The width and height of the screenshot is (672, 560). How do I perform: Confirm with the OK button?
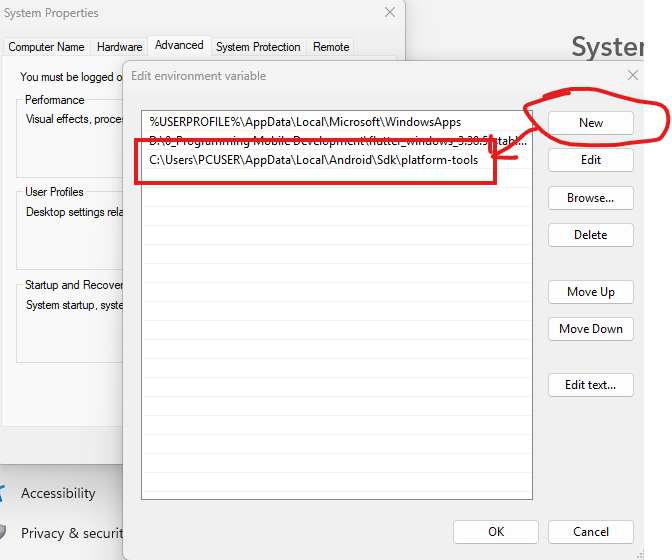pos(496,532)
